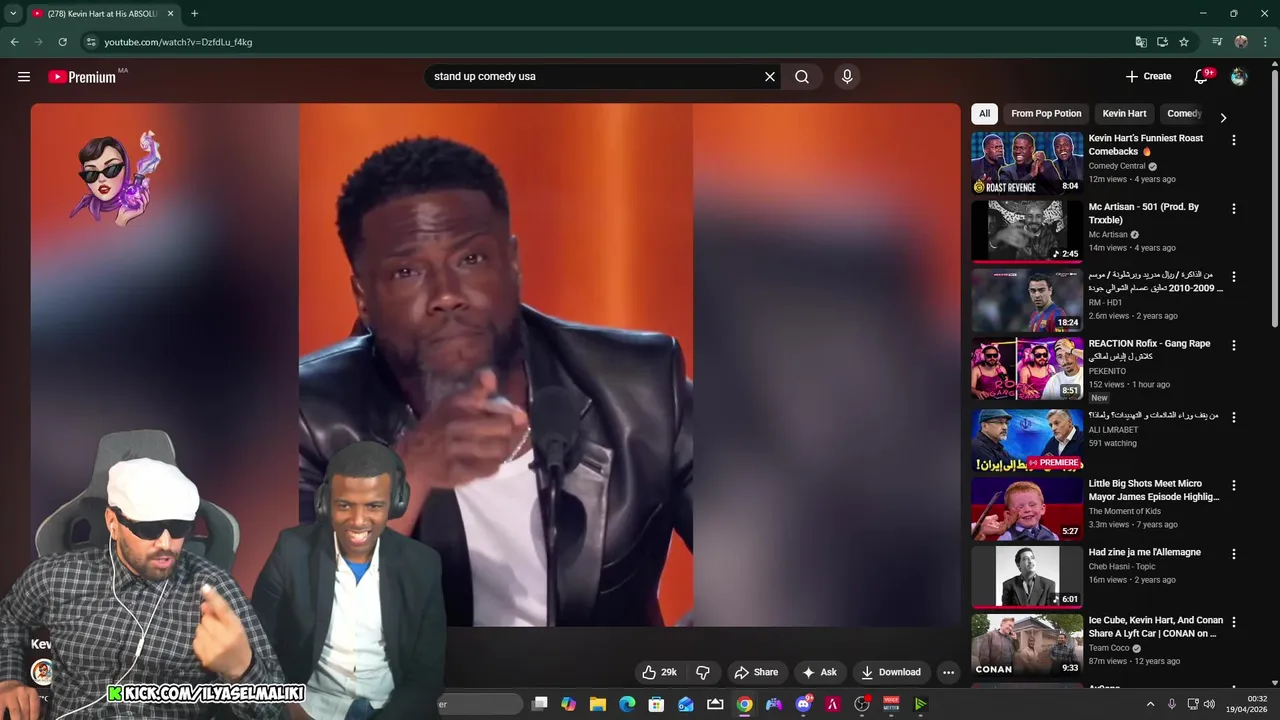The image size is (1280, 720).
Task: Open options menu for Mc Artisan - 501
Action: (x=1233, y=209)
